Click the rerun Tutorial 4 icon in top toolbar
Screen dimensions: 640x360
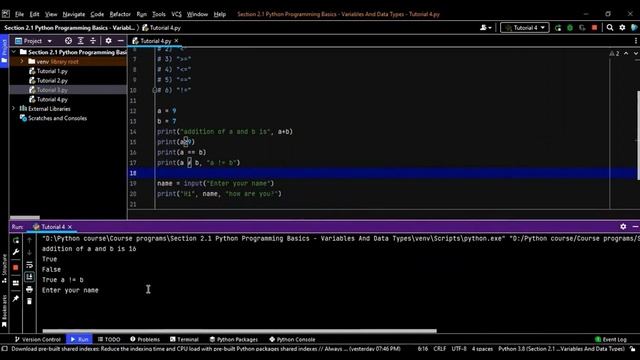coord(558,28)
